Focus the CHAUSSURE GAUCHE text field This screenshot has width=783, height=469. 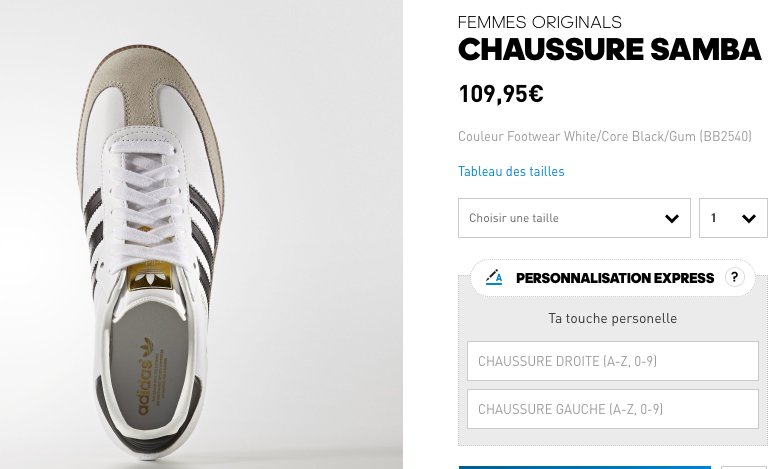[x=613, y=409]
